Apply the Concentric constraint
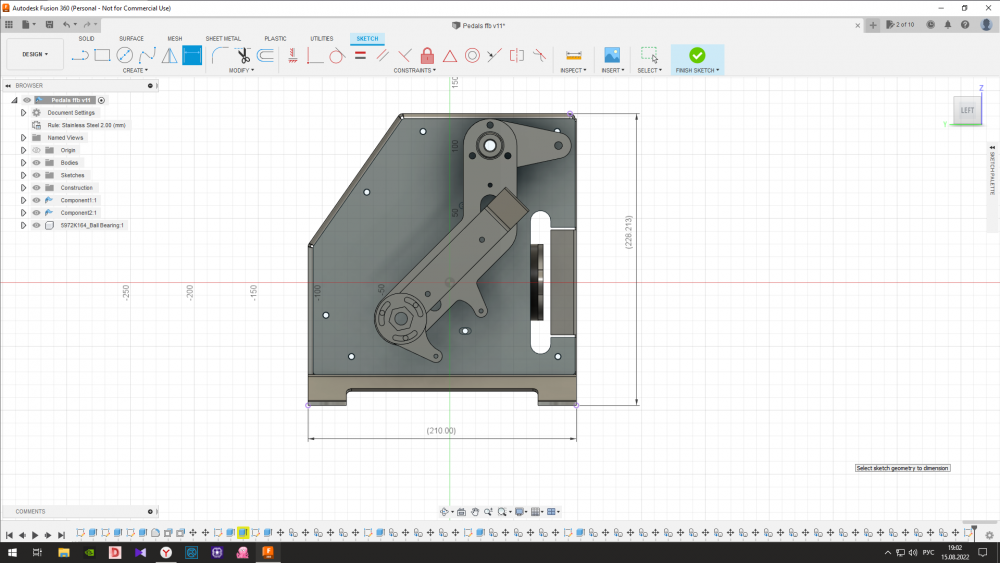 tap(472, 55)
